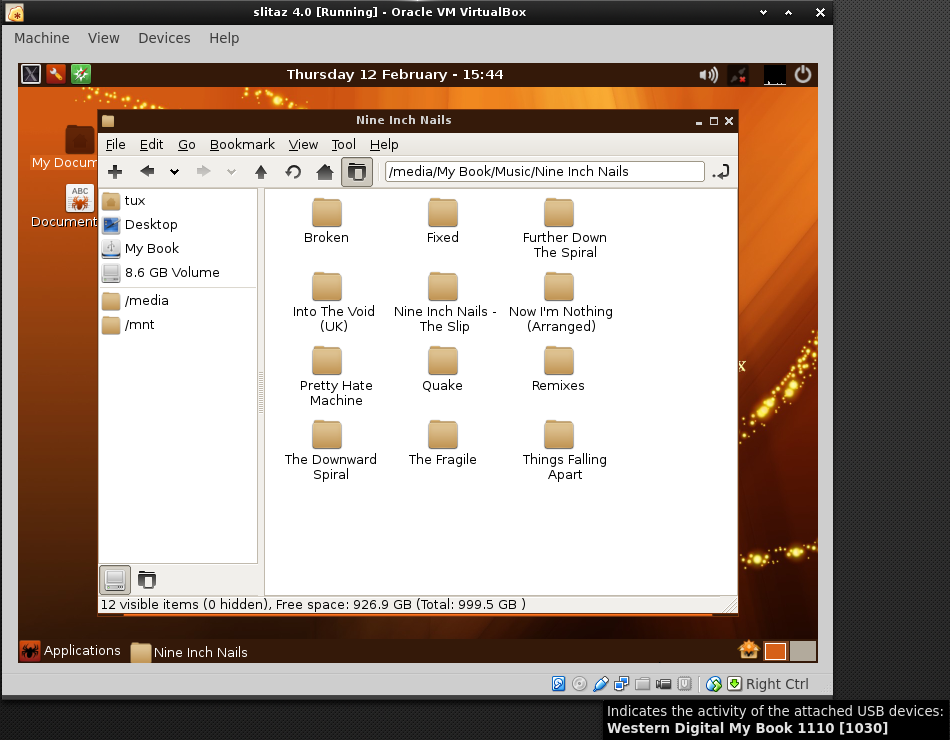Click the New Tab plus icon
This screenshot has width=950, height=740.
[x=115, y=172]
